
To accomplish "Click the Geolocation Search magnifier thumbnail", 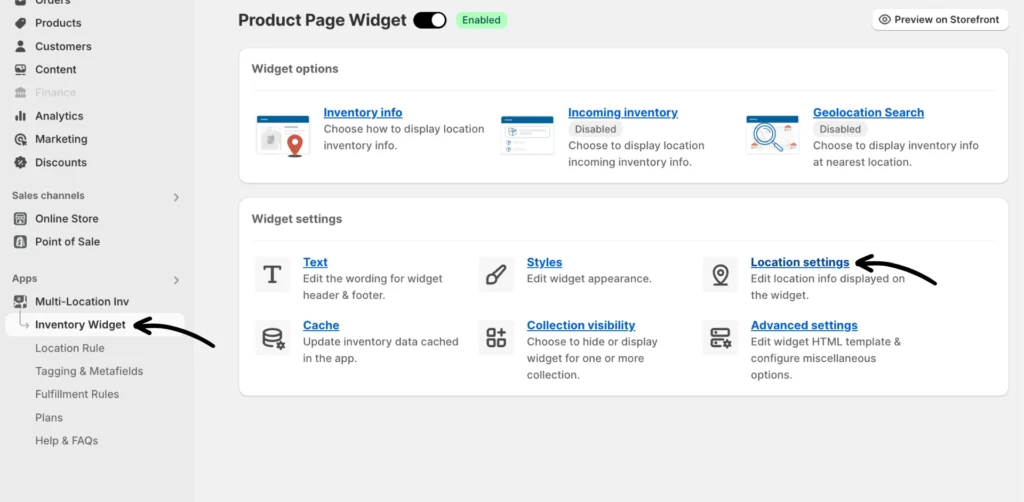I will (x=772, y=135).
